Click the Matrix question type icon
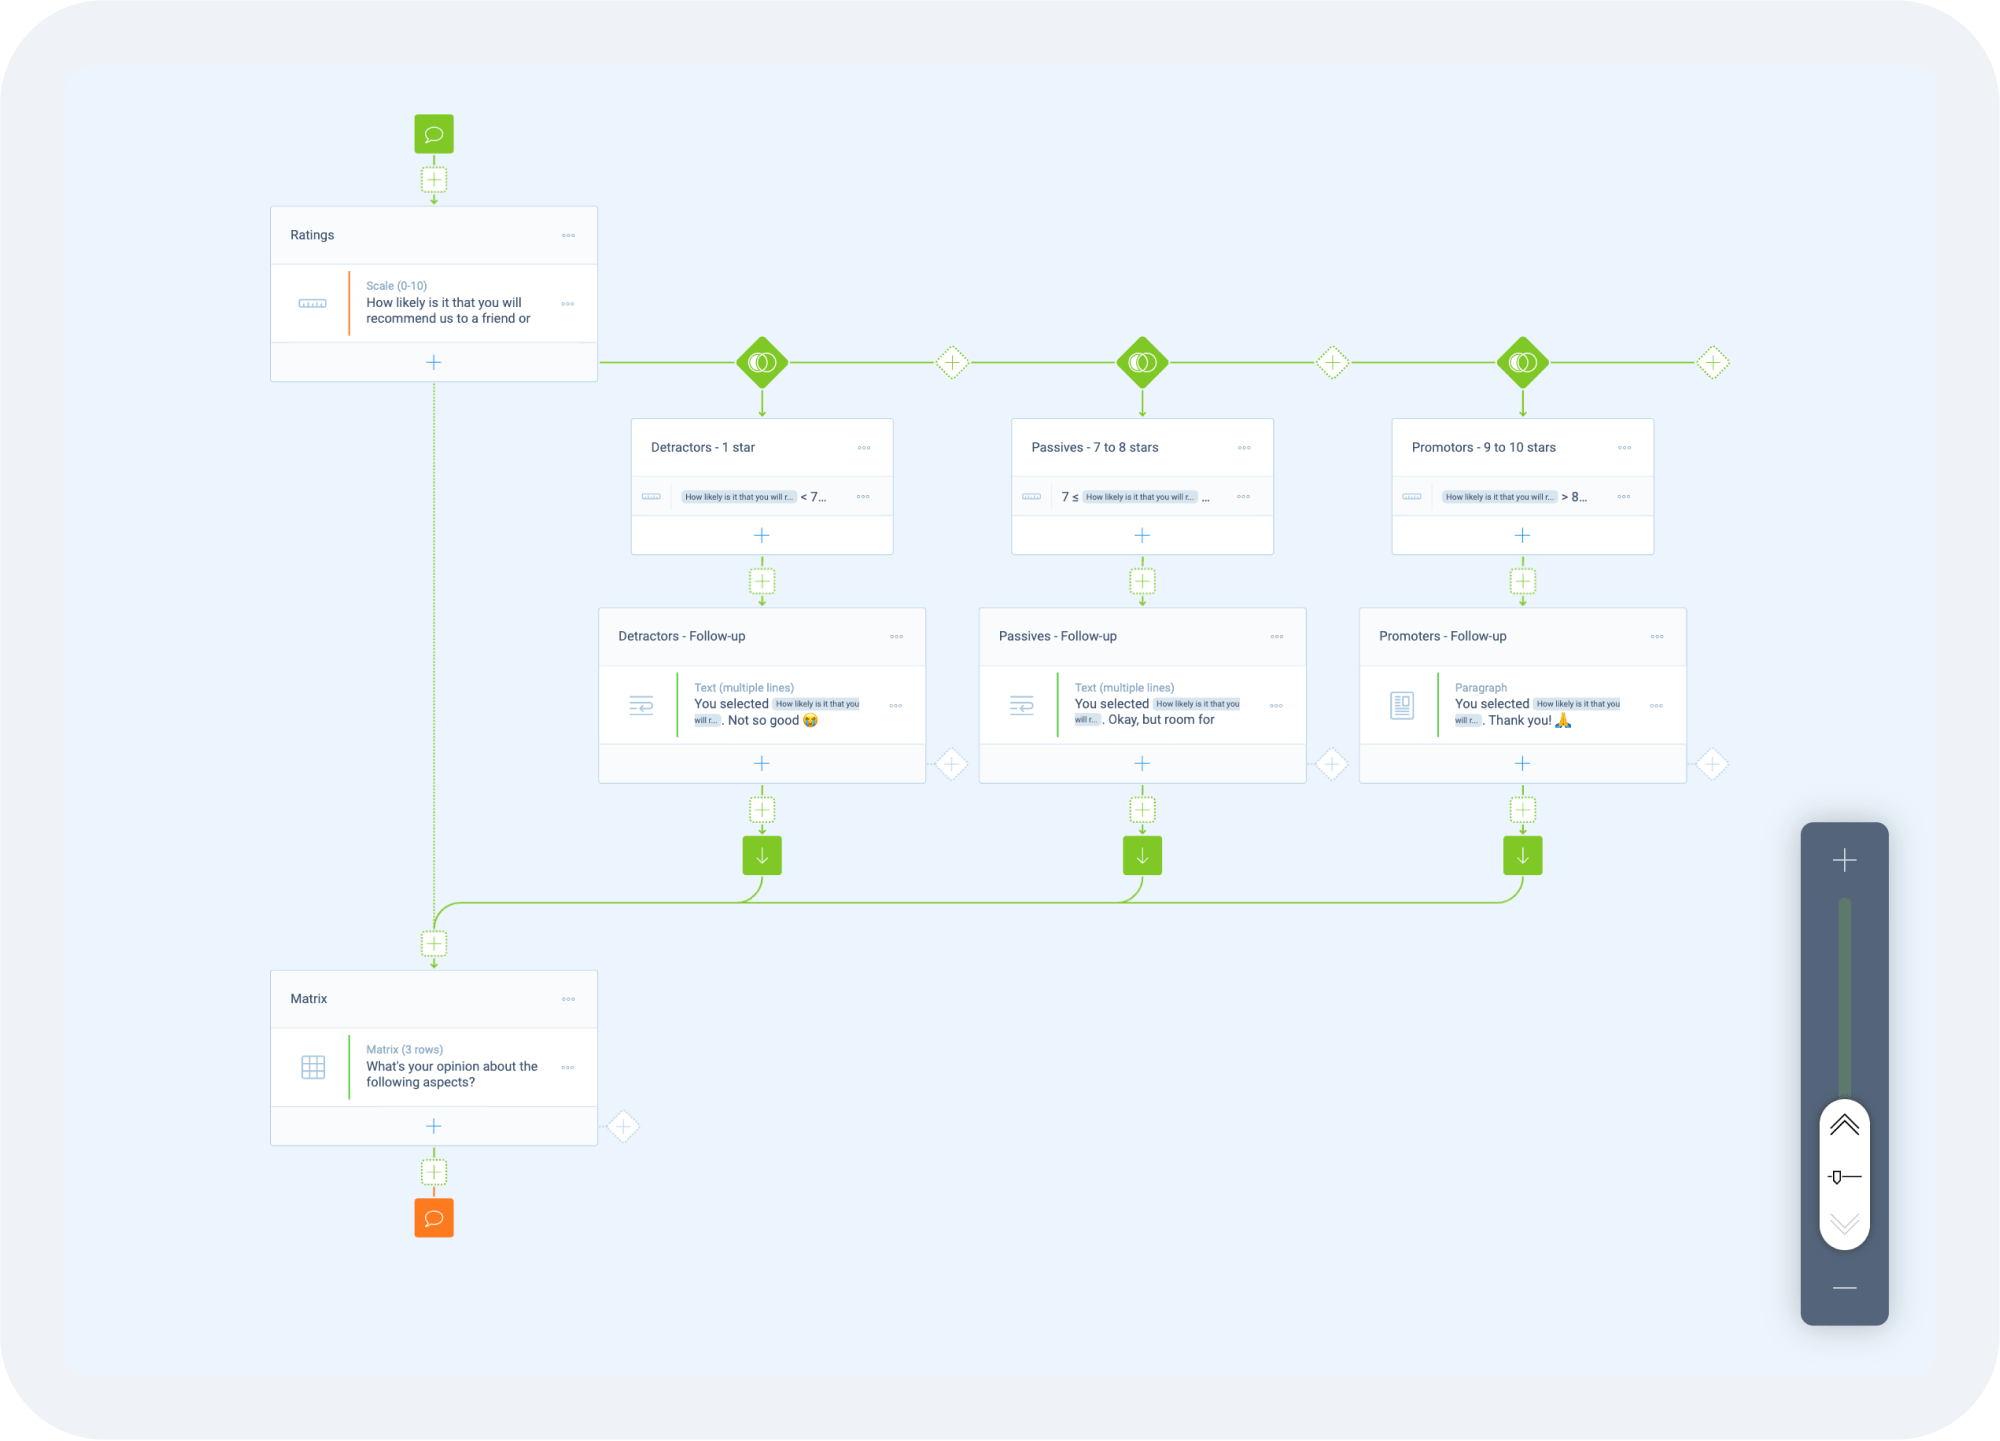The width and height of the screenshot is (2000, 1441). tap(312, 1067)
